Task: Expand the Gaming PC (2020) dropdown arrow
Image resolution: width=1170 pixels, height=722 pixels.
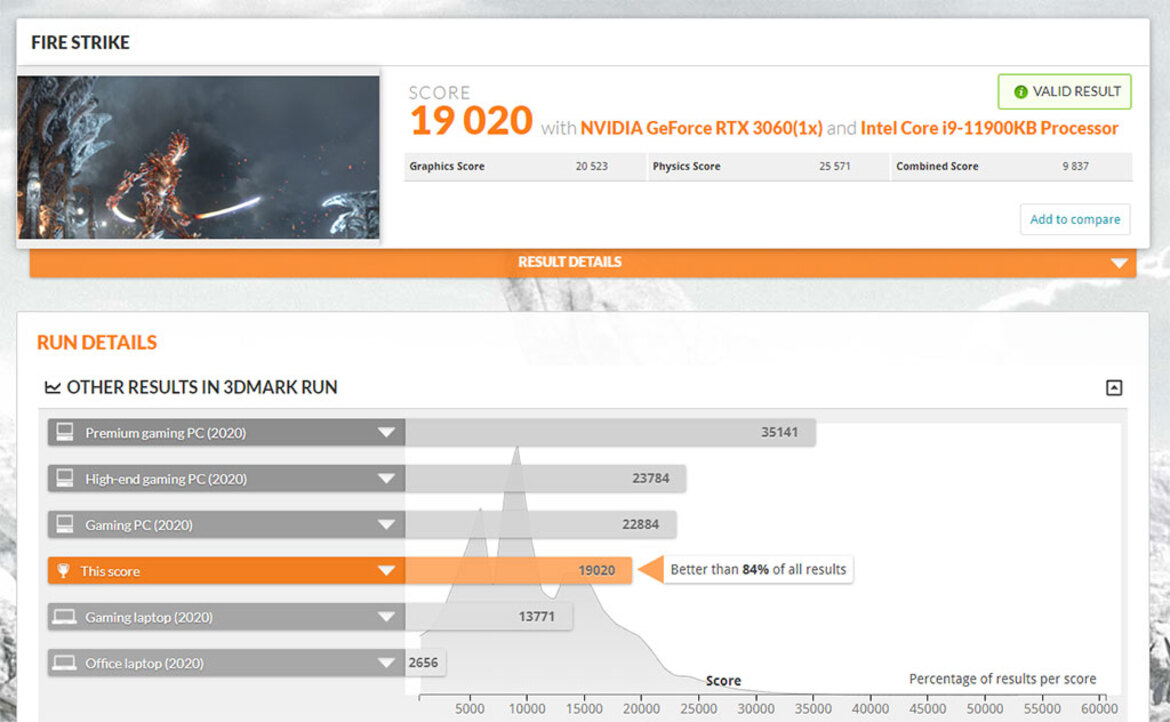Action: coord(386,525)
